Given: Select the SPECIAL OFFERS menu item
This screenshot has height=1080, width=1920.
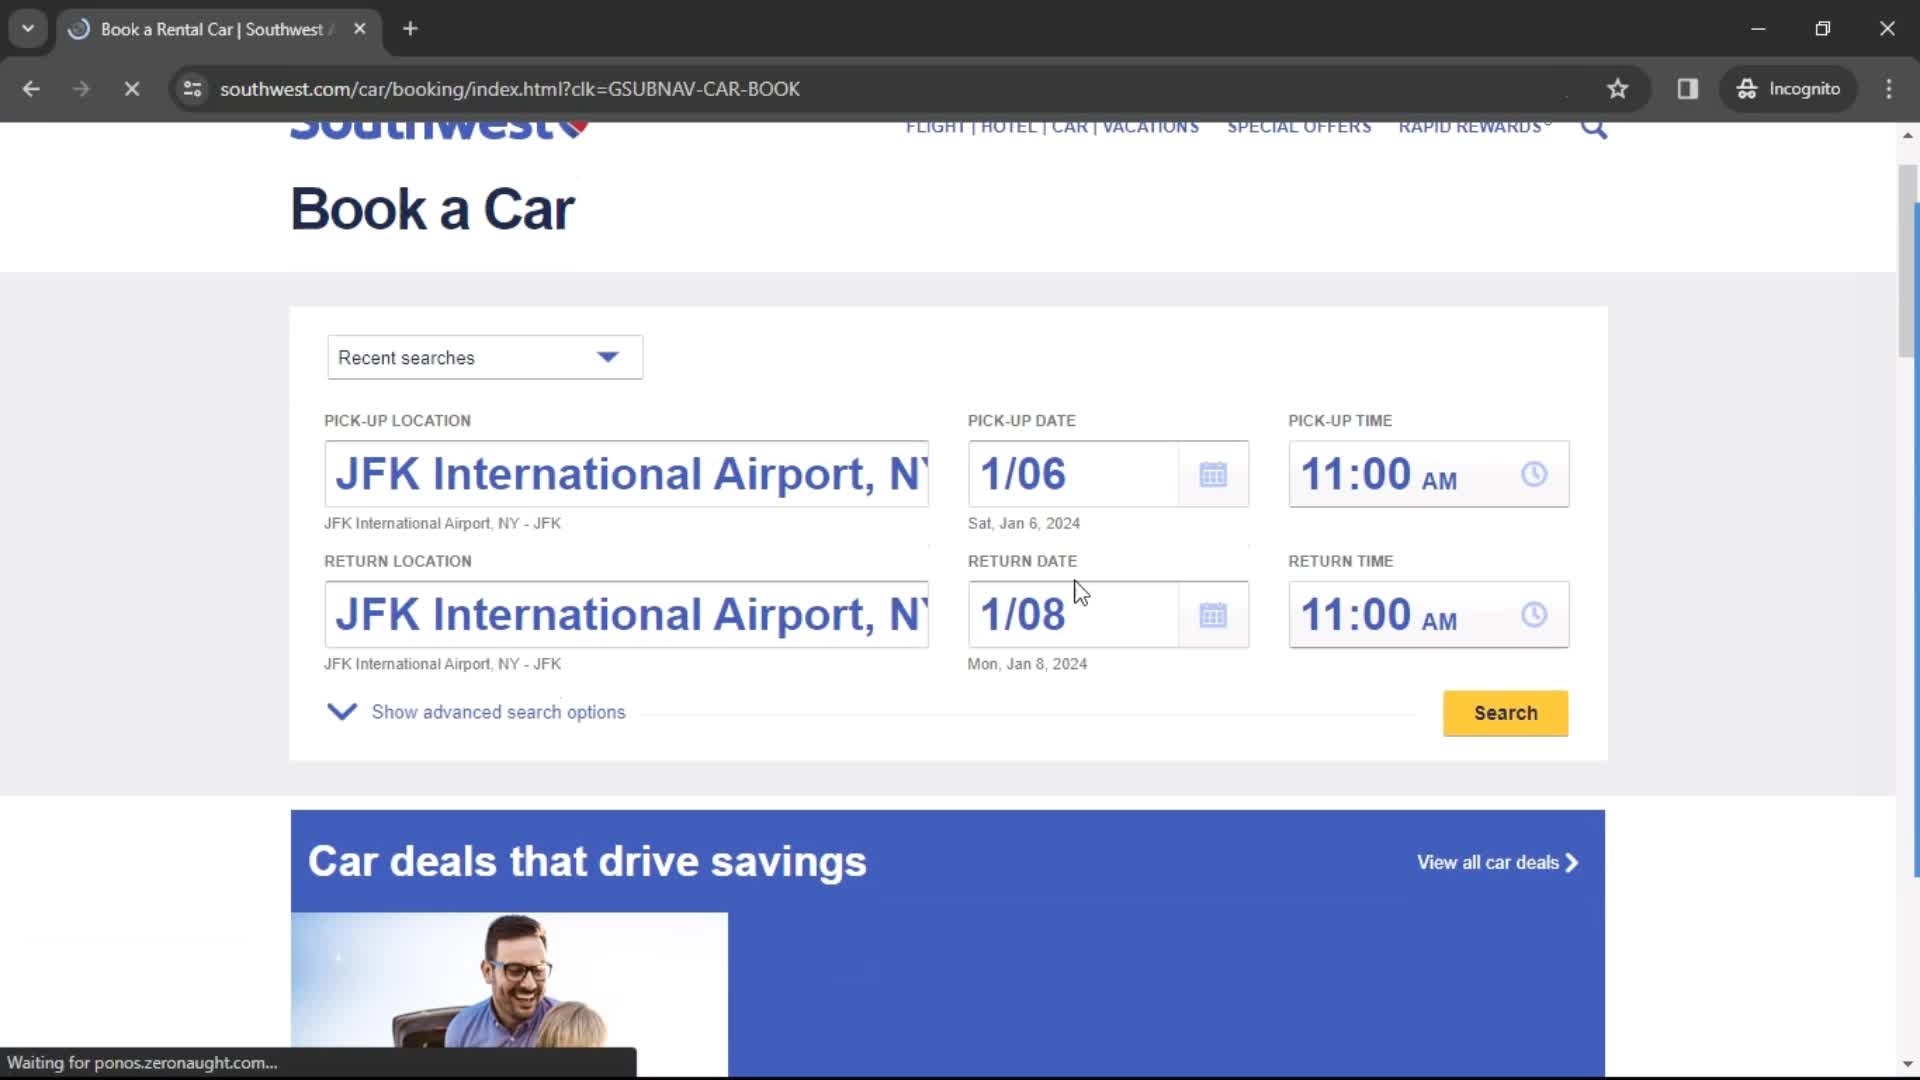Looking at the screenshot, I should pyautogui.click(x=1299, y=127).
